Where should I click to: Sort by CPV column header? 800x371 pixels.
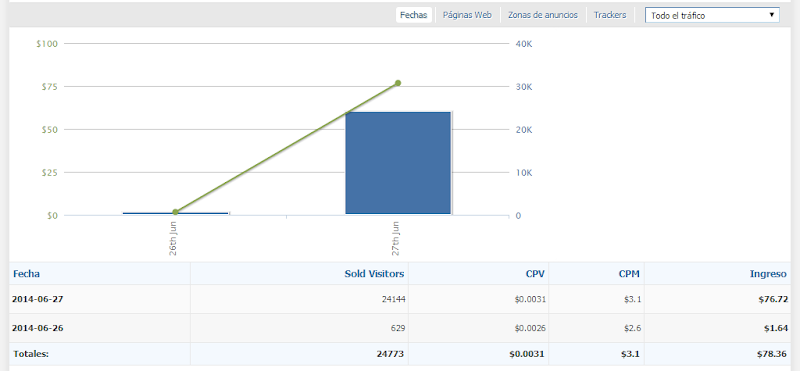click(x=535, y=274)
